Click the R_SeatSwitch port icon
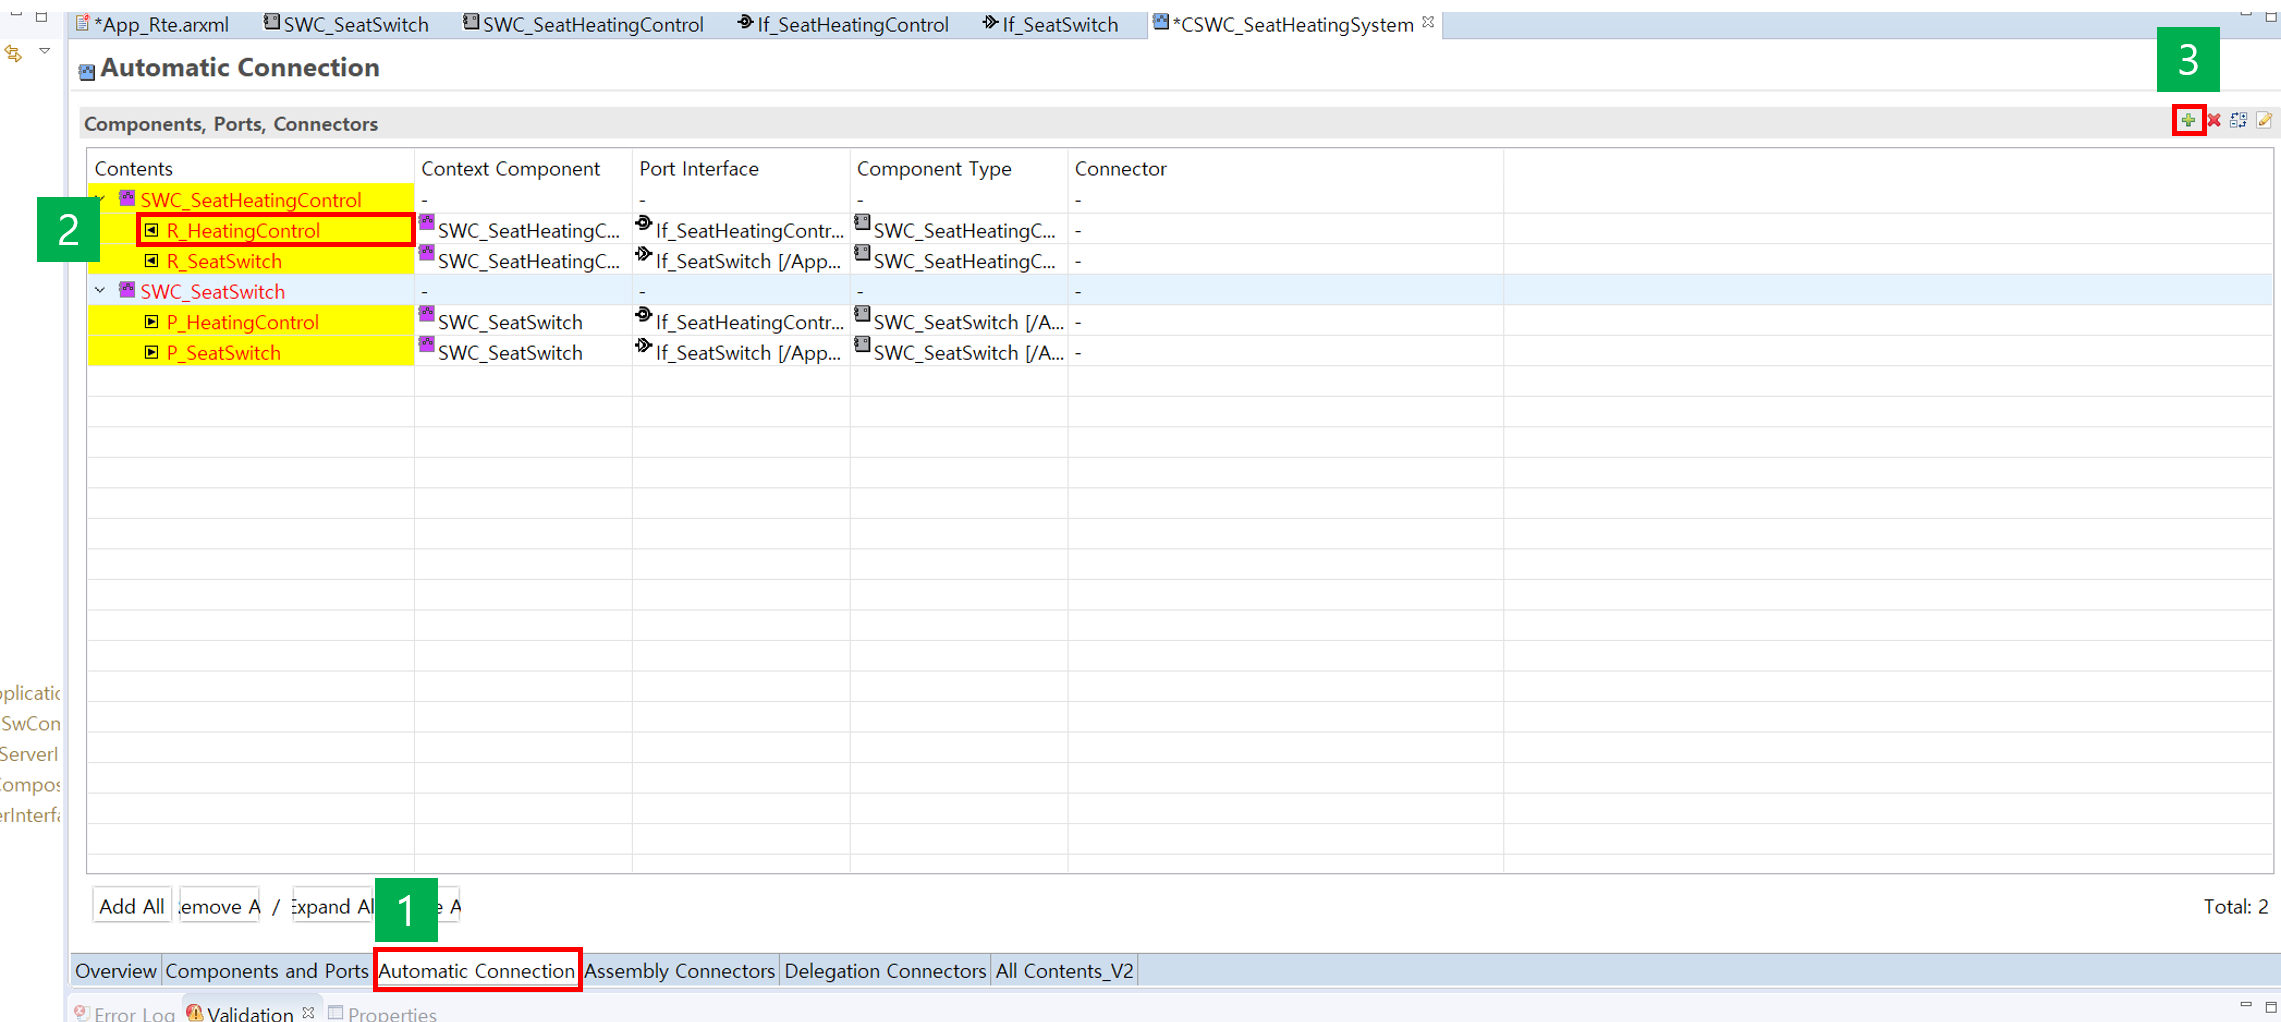This screenshot has width=2281, height=1022. point(151,261)
